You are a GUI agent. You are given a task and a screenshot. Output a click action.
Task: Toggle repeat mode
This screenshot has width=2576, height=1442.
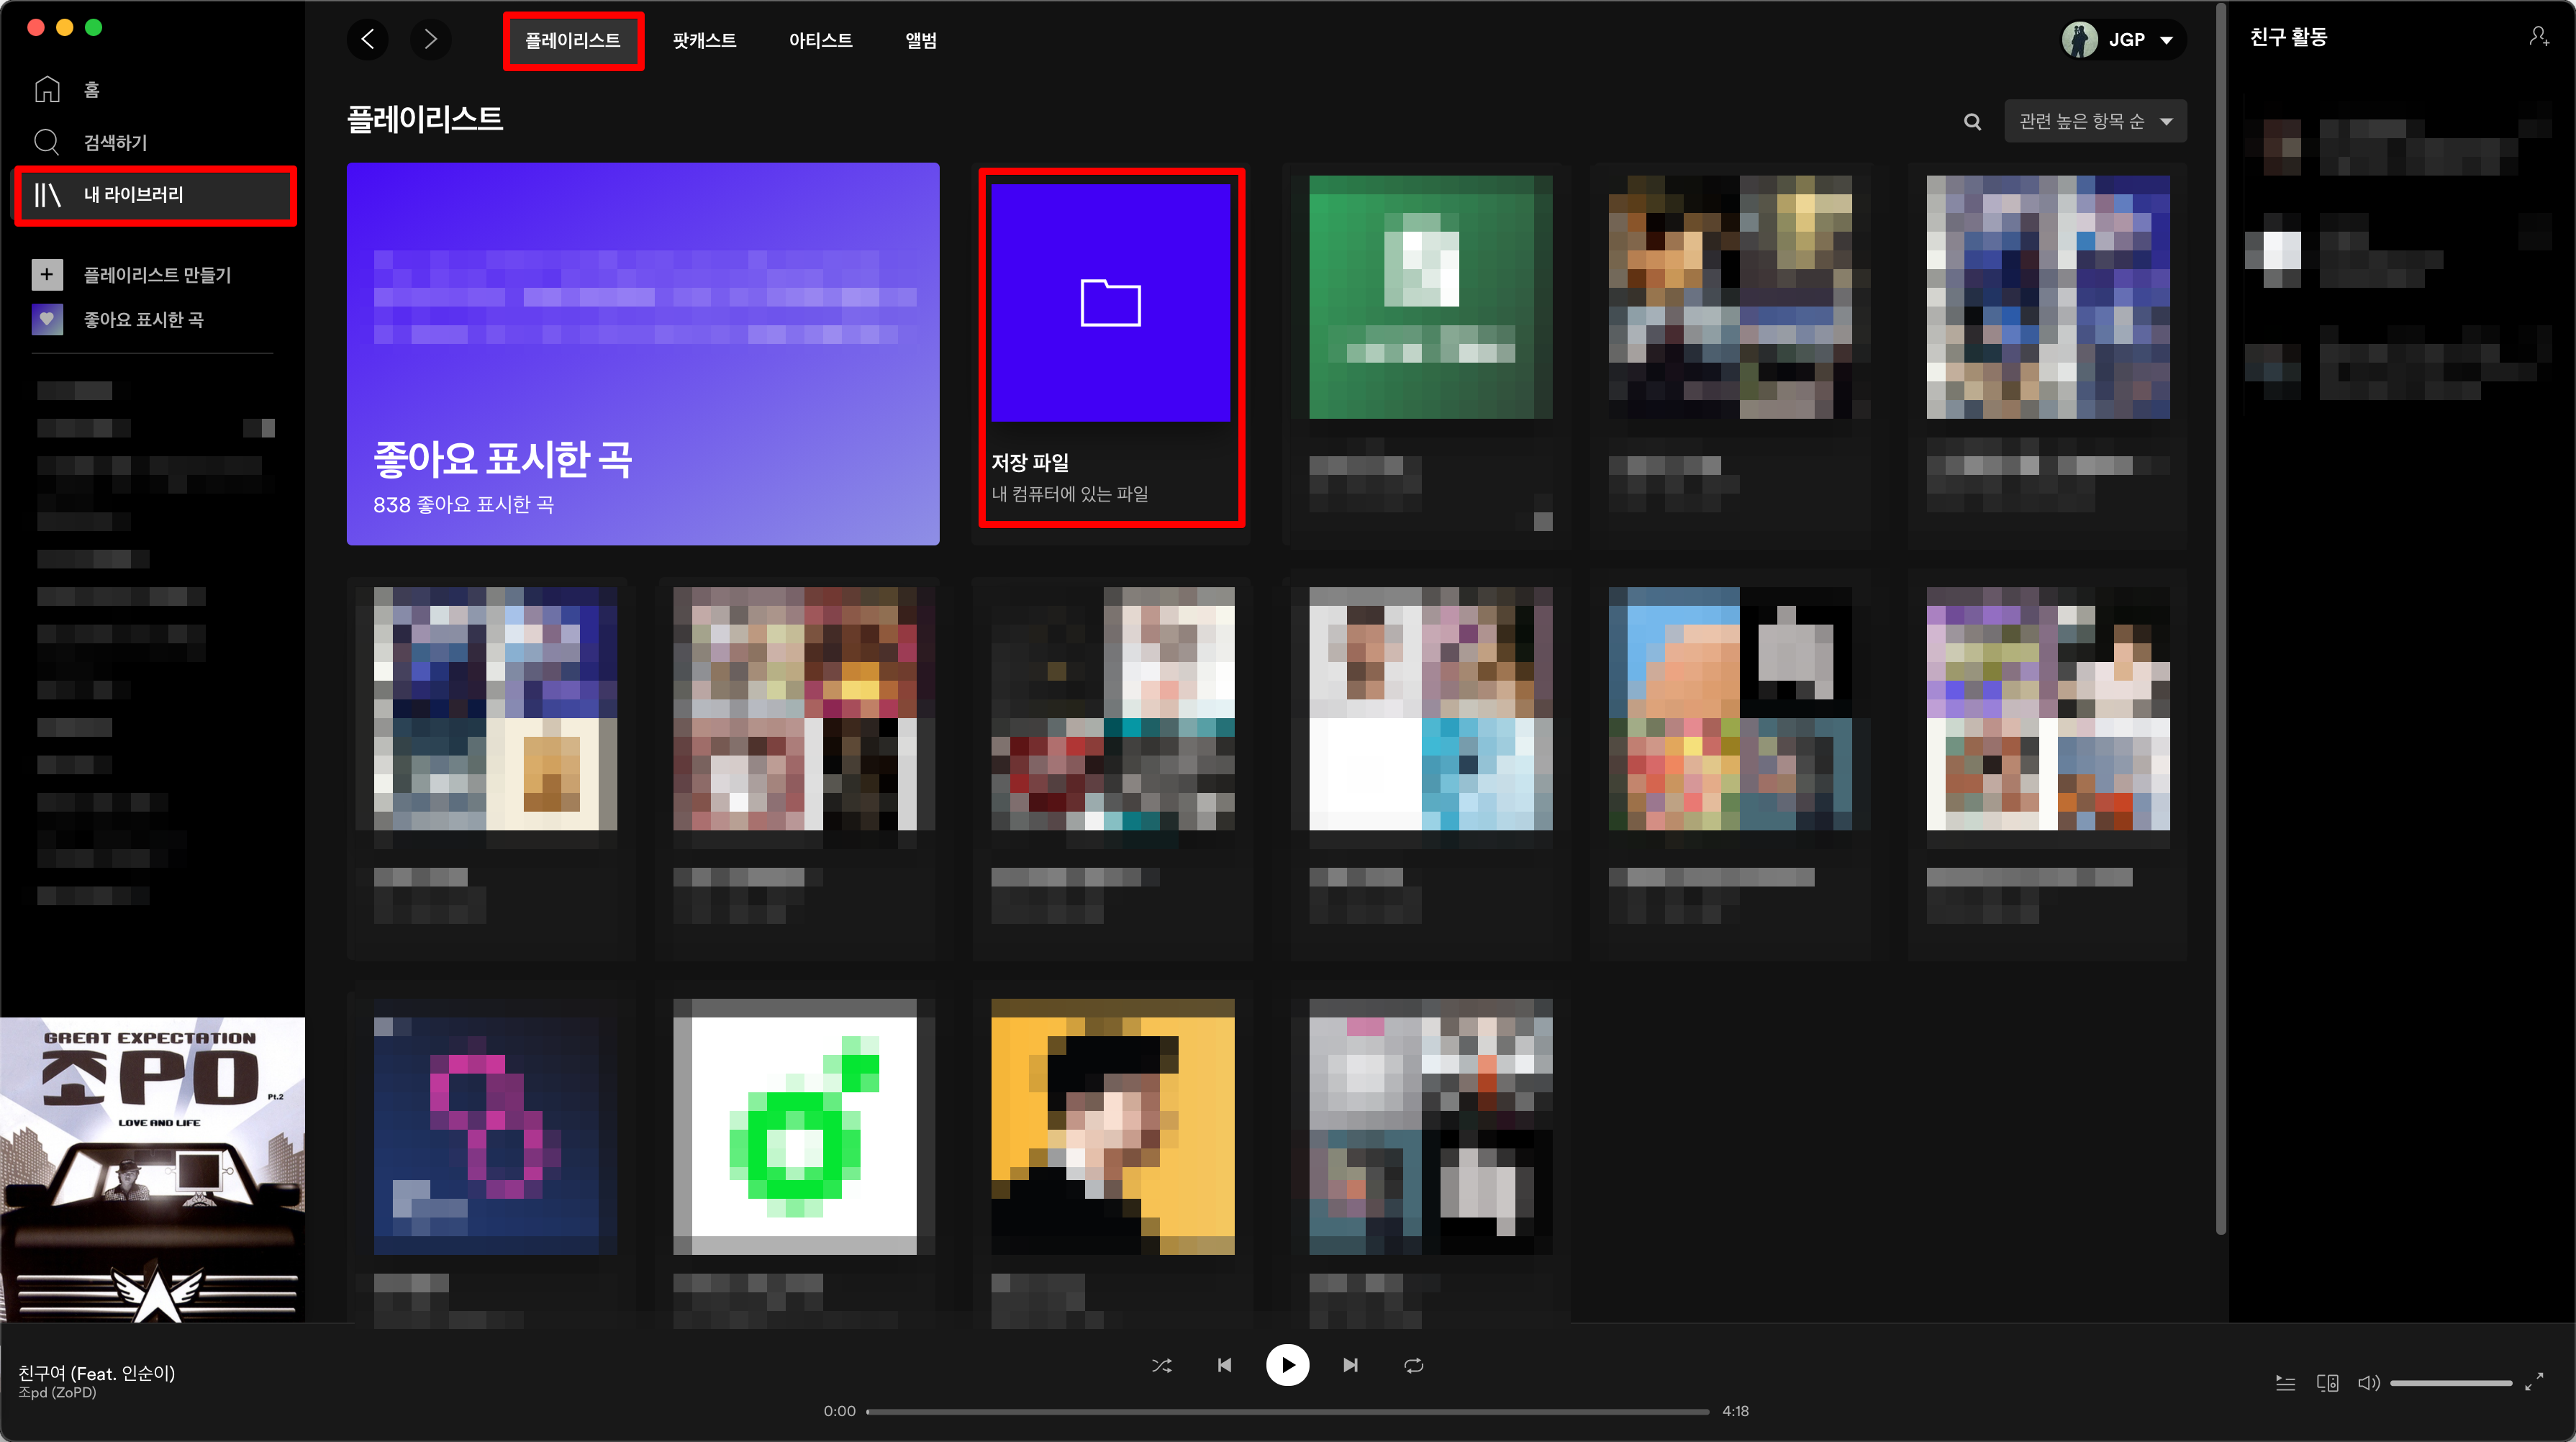tap(1413, 1365)
